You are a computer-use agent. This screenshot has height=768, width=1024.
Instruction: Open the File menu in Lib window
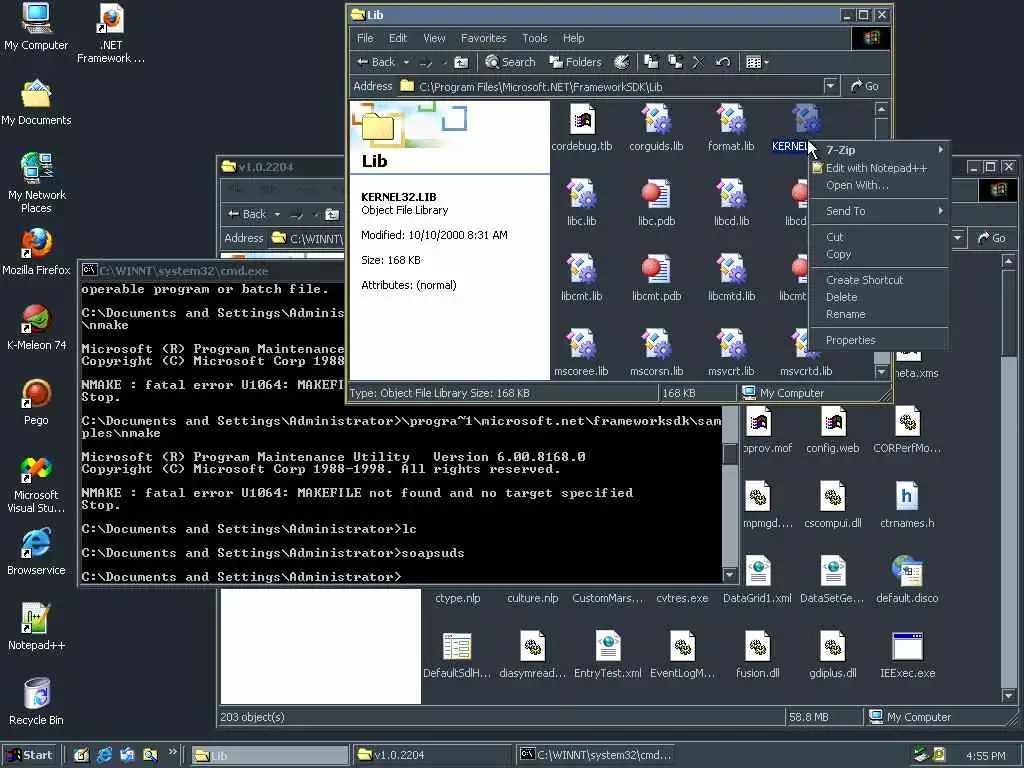(365, 38)
